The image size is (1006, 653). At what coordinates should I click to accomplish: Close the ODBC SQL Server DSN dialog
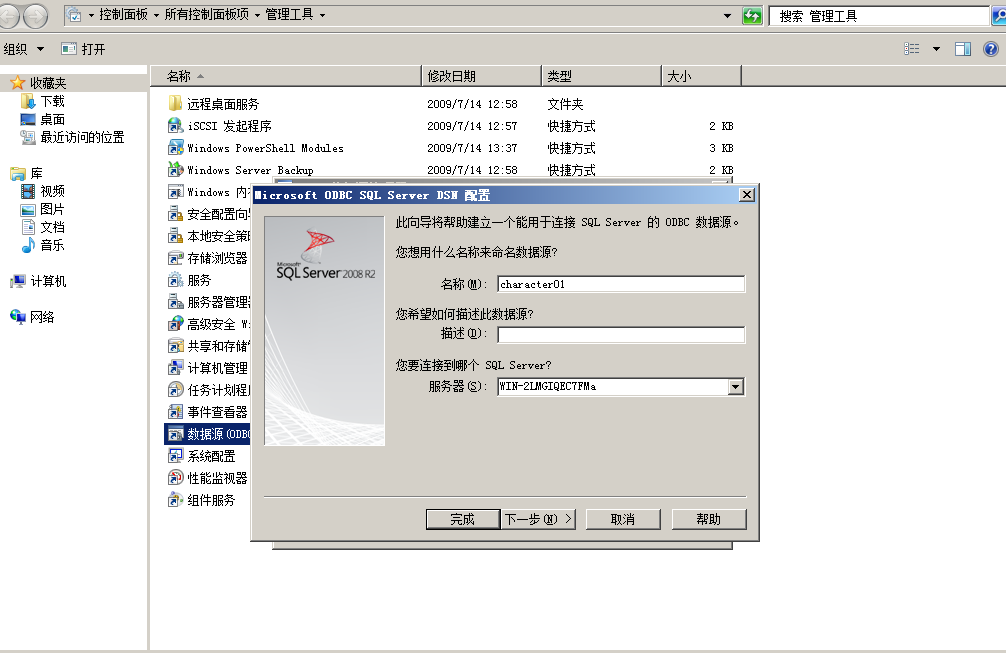pyautogui.click(x=746, y=194)
